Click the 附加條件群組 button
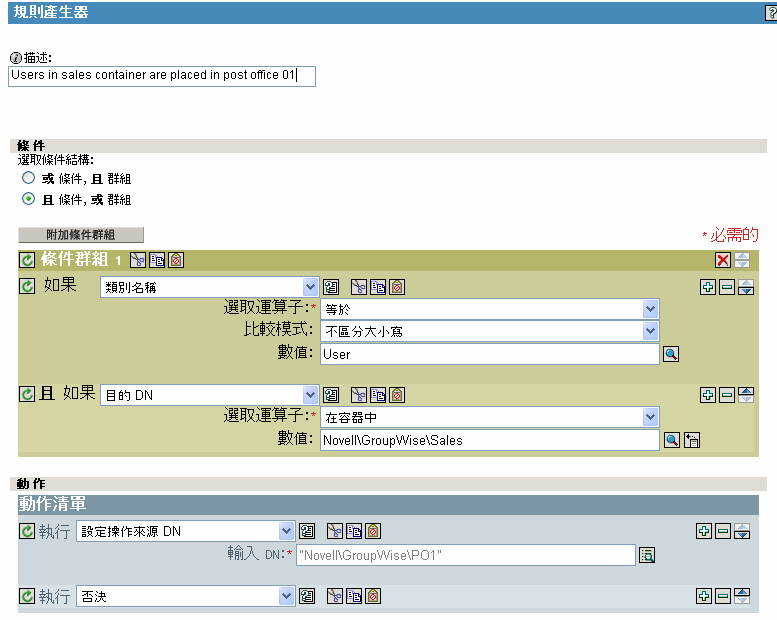The width and height of the screenshot is (777, 620). 81,235
